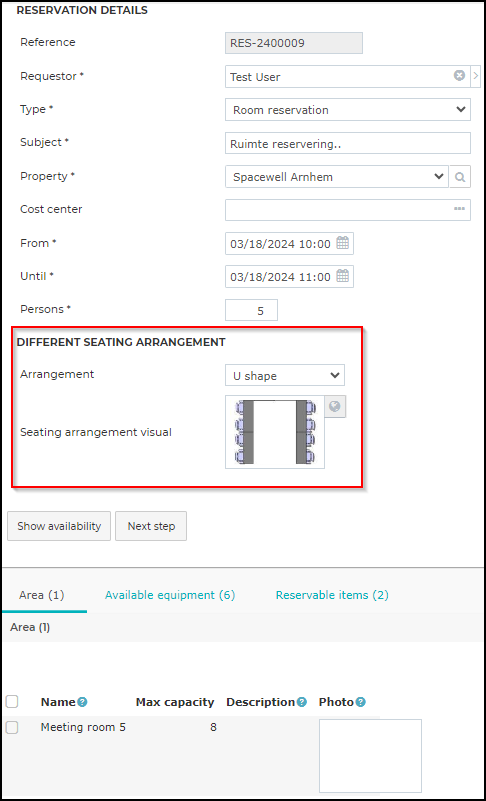Switch to Reservable items (2) tab
486x801 pixels.
click(332, 595)
